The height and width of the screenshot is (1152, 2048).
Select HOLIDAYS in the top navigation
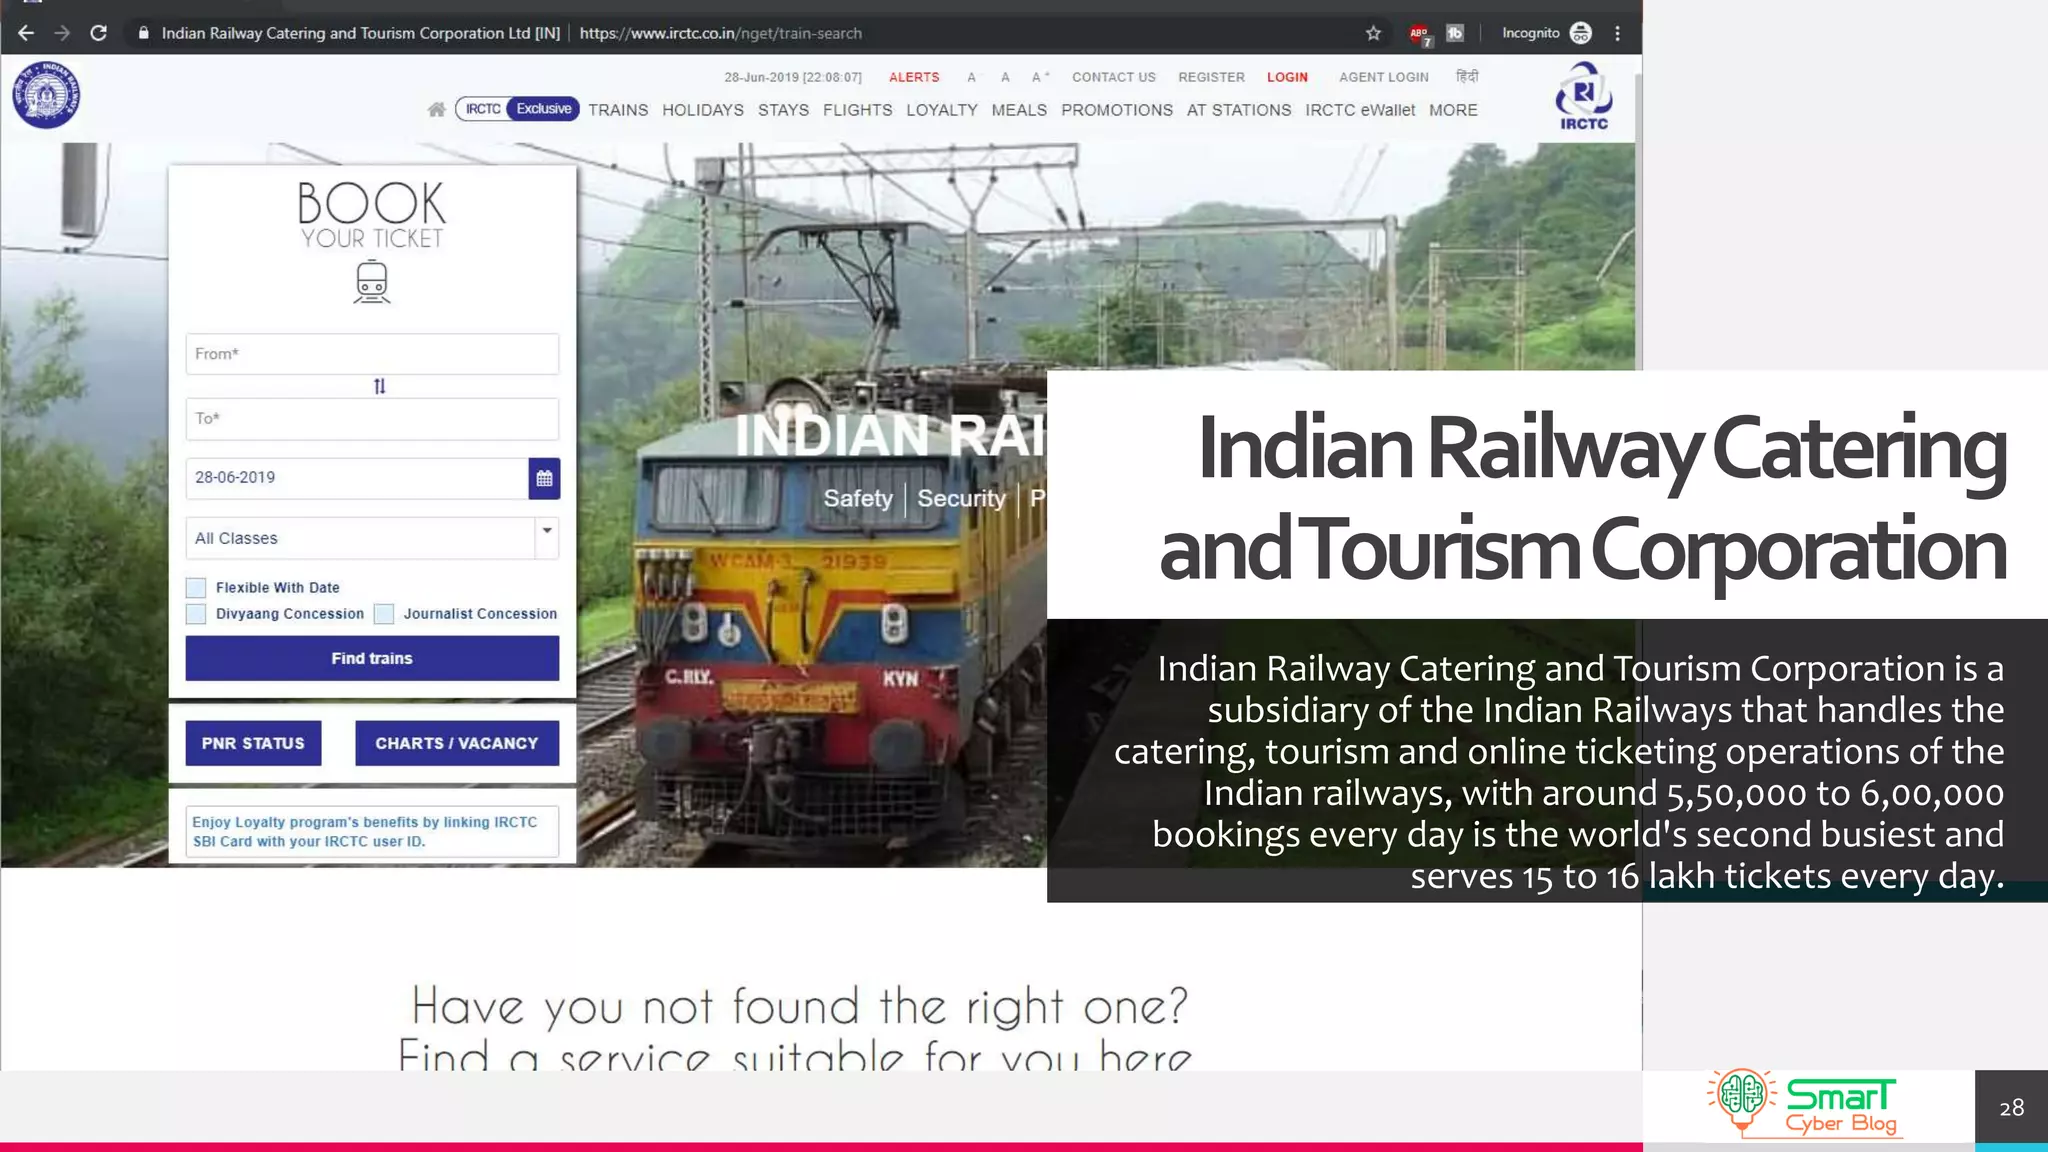702,110
